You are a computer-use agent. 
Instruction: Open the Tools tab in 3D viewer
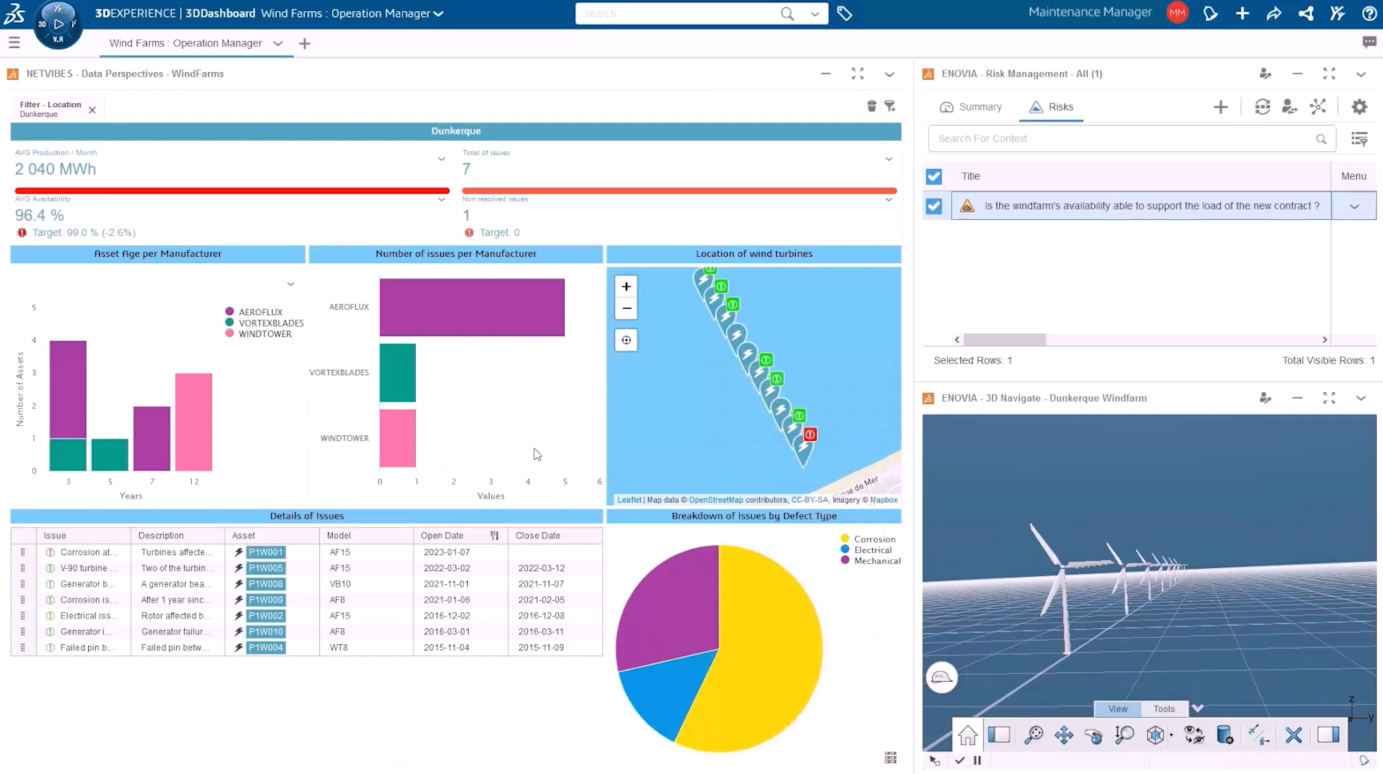[x=1164, y=709]
